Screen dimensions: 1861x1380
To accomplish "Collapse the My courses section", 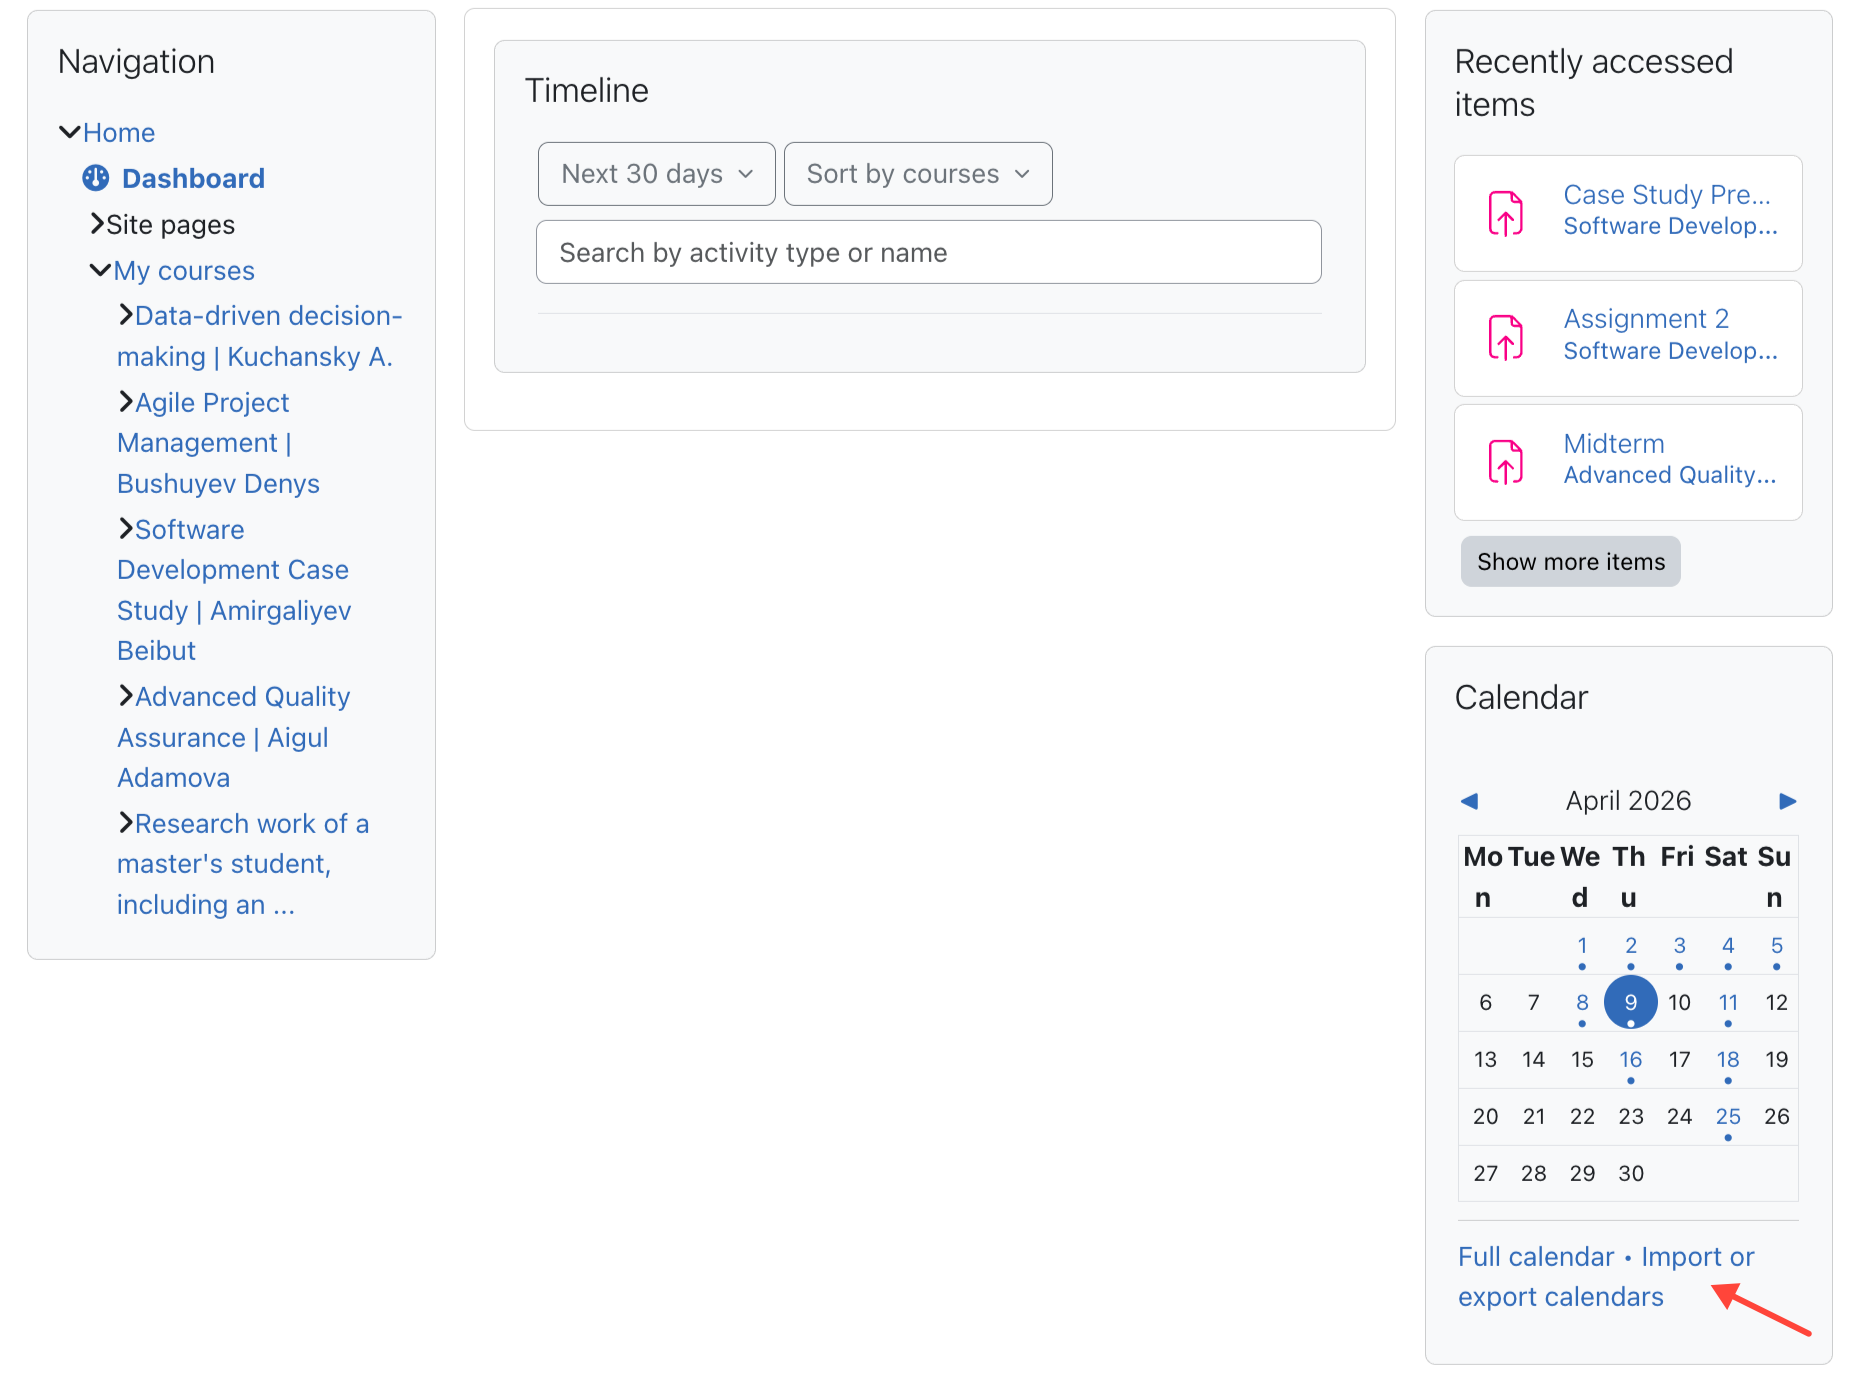I will tap(100, 268).
